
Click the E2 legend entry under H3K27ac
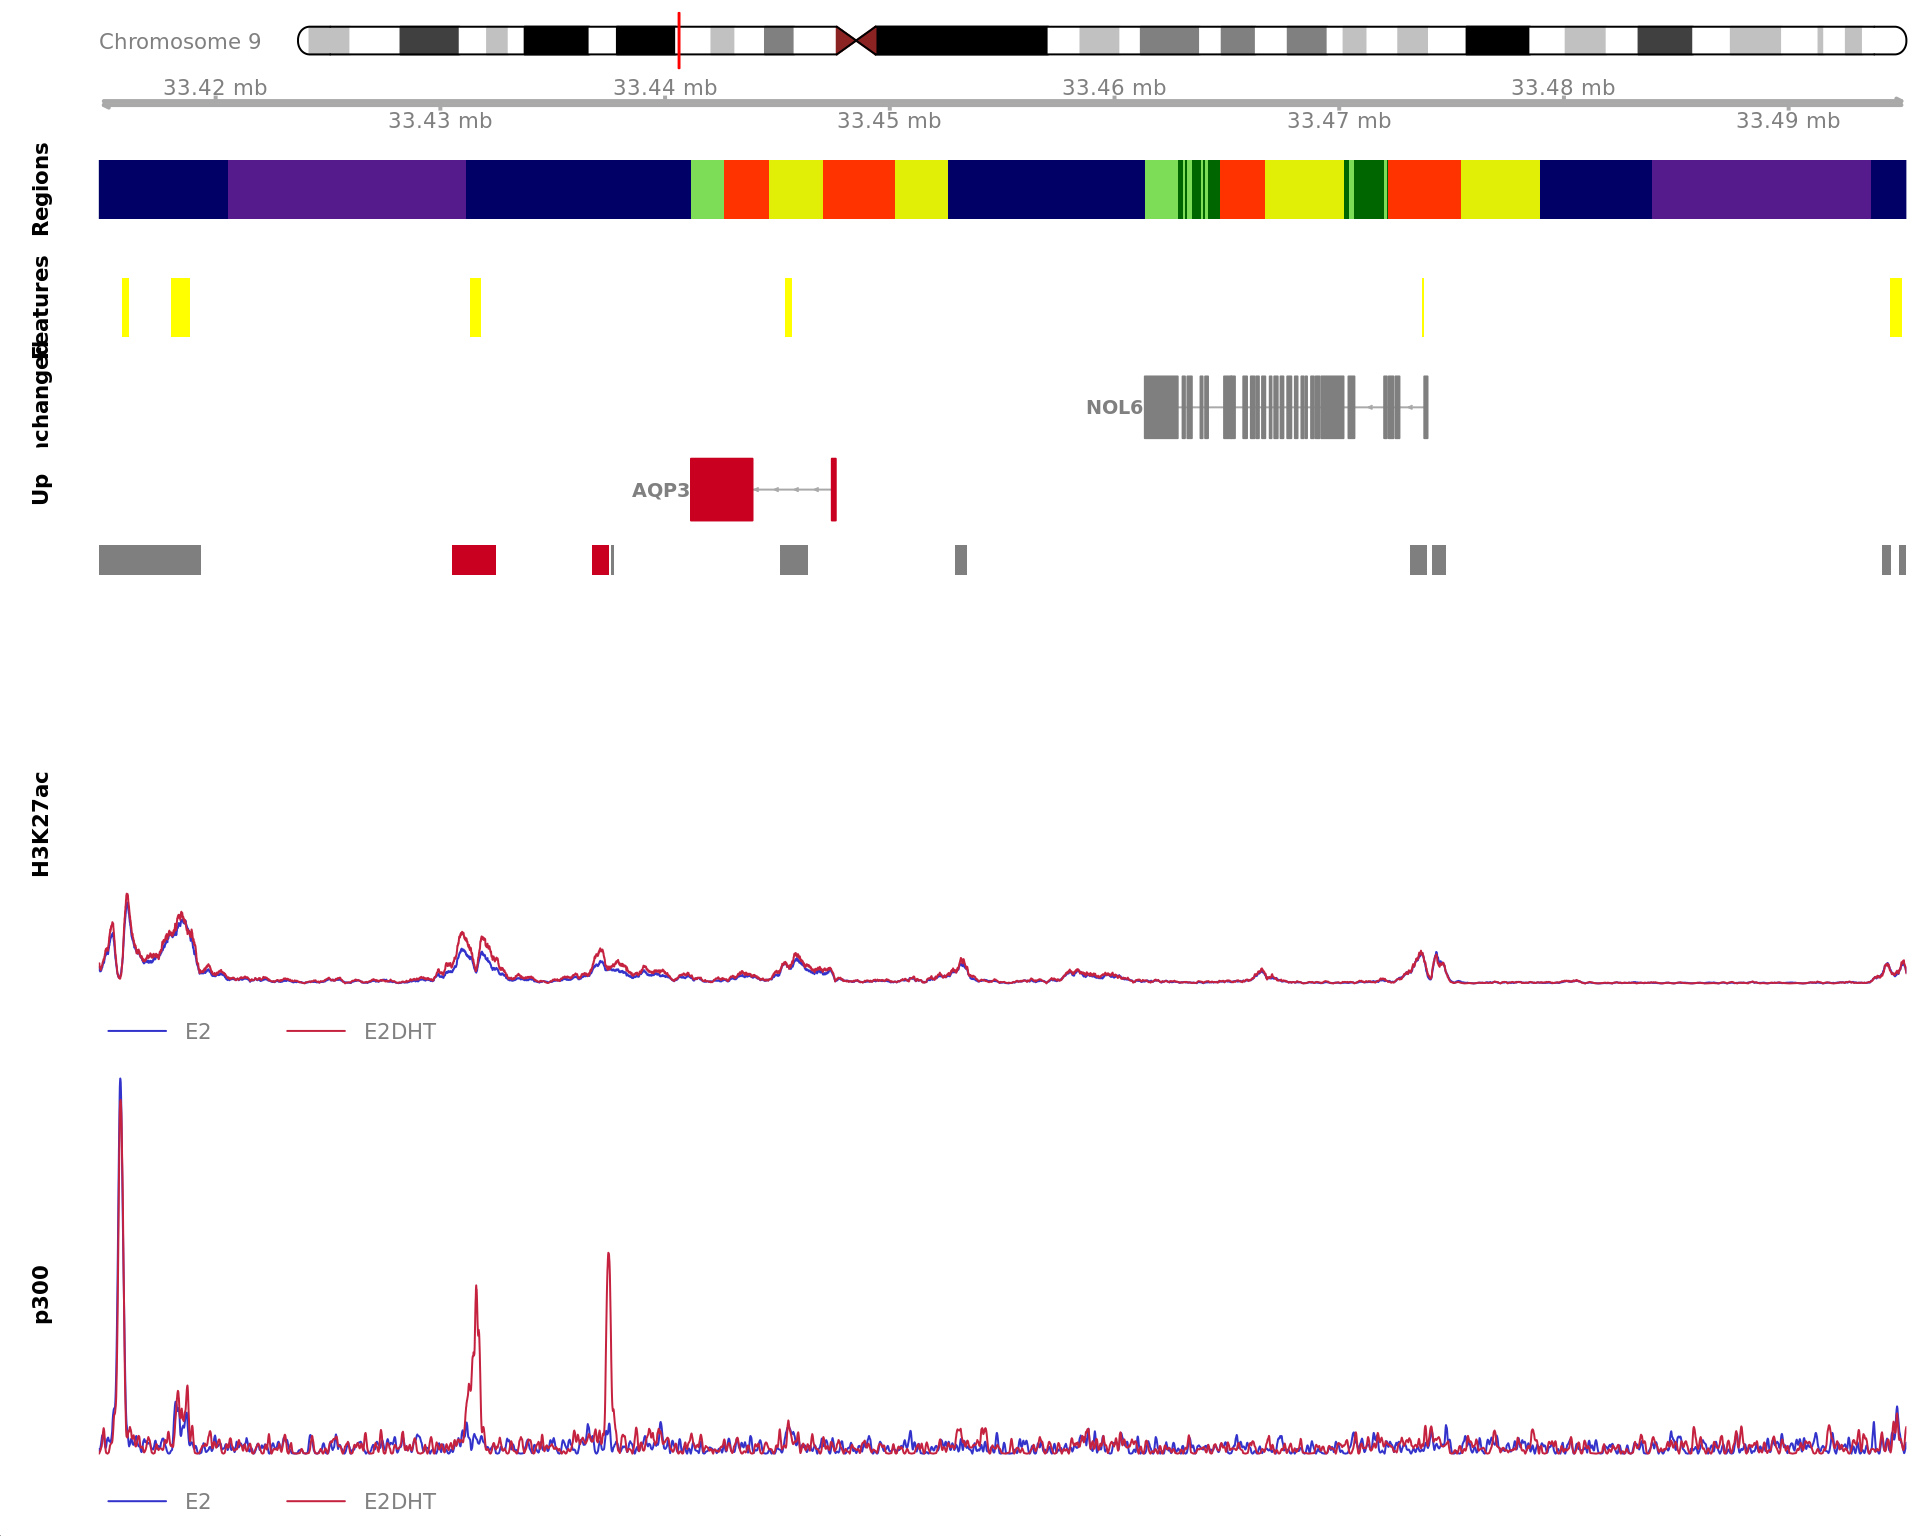160,1031
